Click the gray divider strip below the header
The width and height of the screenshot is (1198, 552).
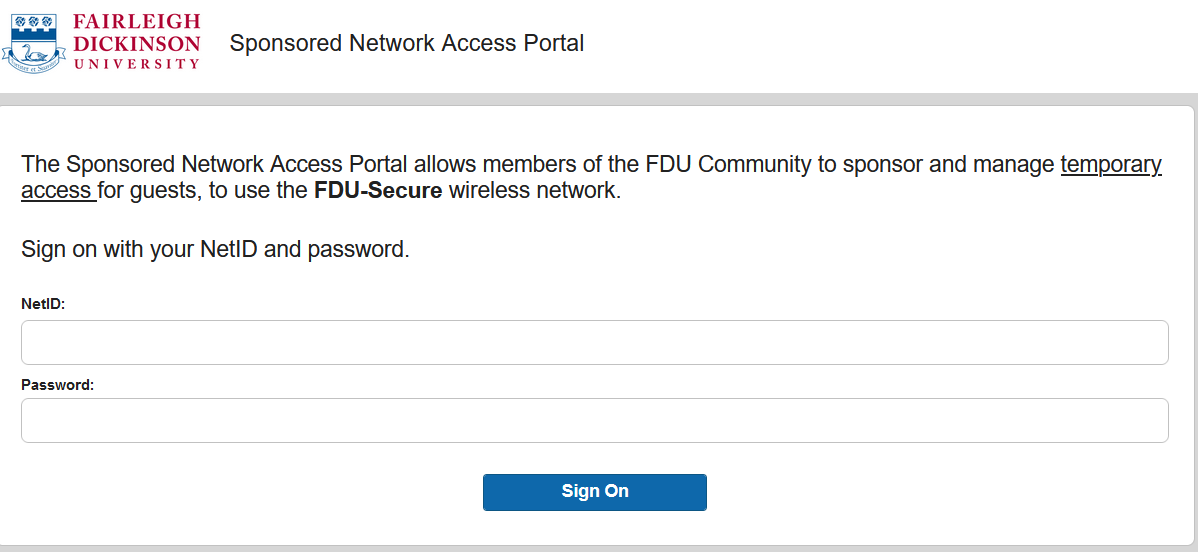point(599,99)
